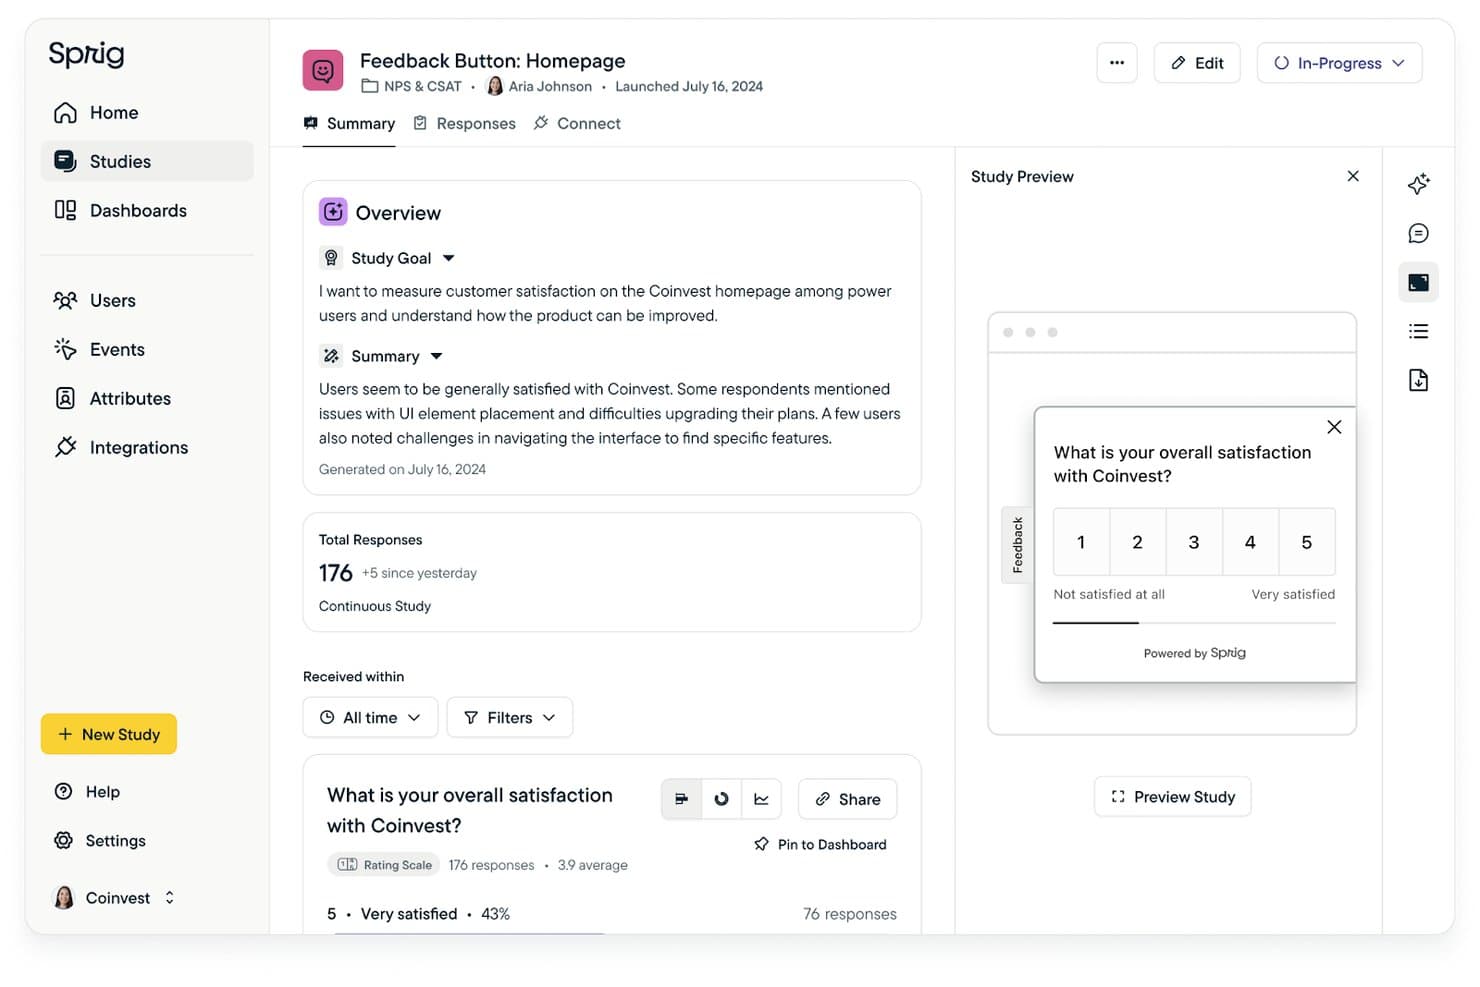Go to Events page
The width and height of the screenshot is (1480, 987).
pos(147,349)
